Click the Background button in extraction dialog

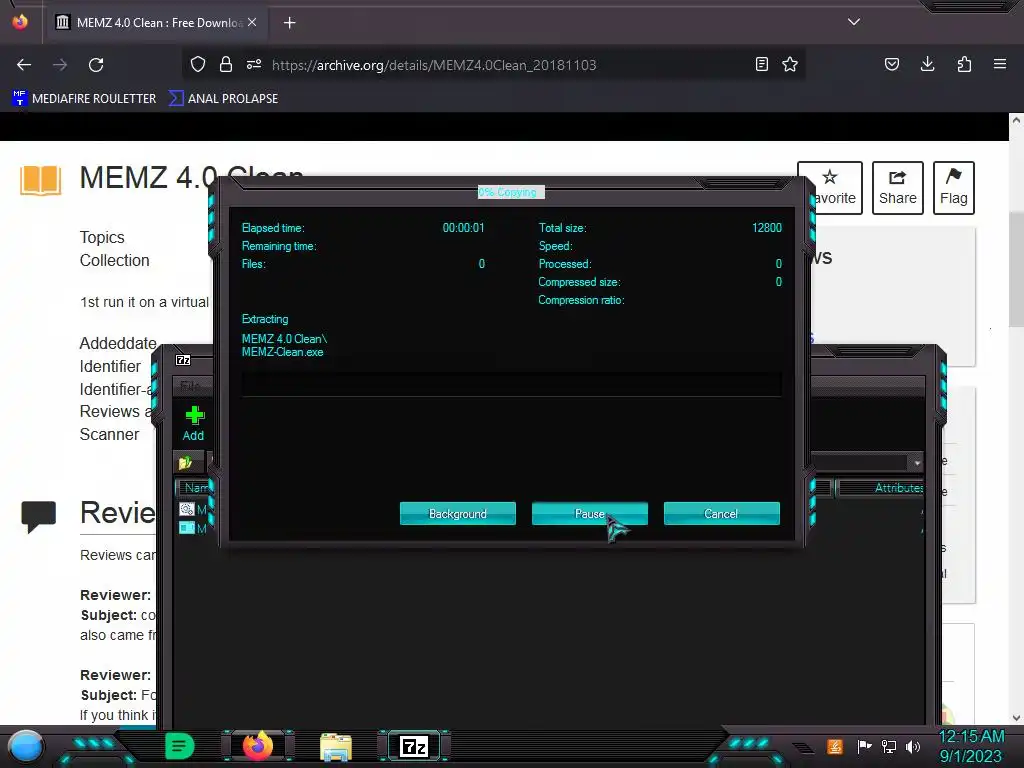tap(457, 513)
